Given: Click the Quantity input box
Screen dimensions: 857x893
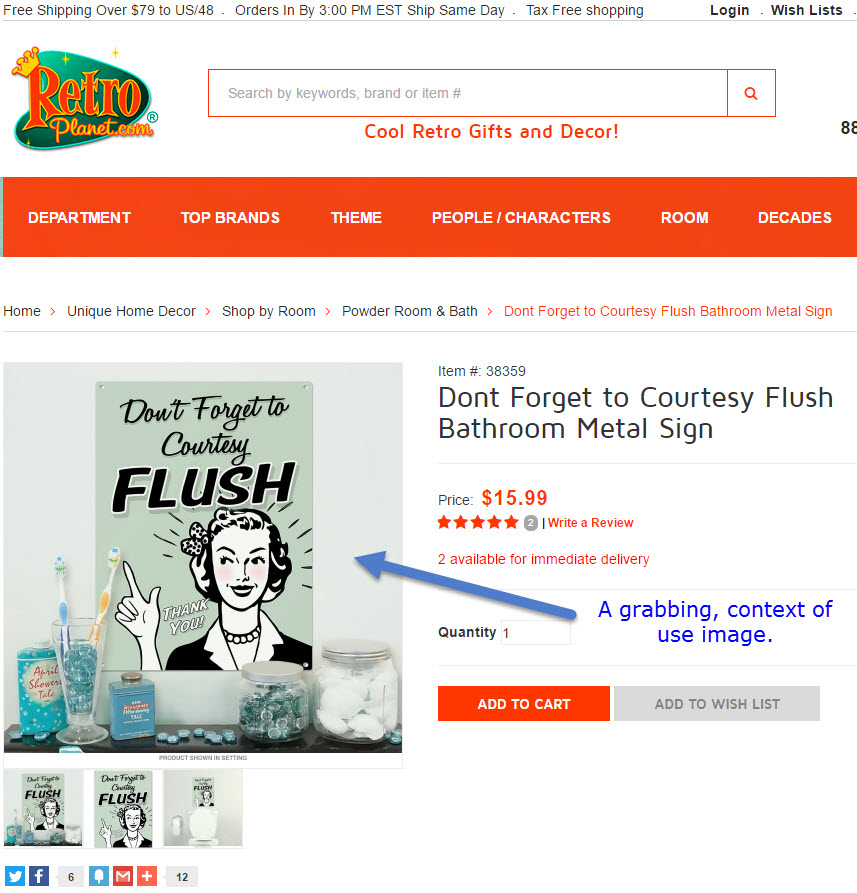Looking at the screenshot, I should [535, 633].
